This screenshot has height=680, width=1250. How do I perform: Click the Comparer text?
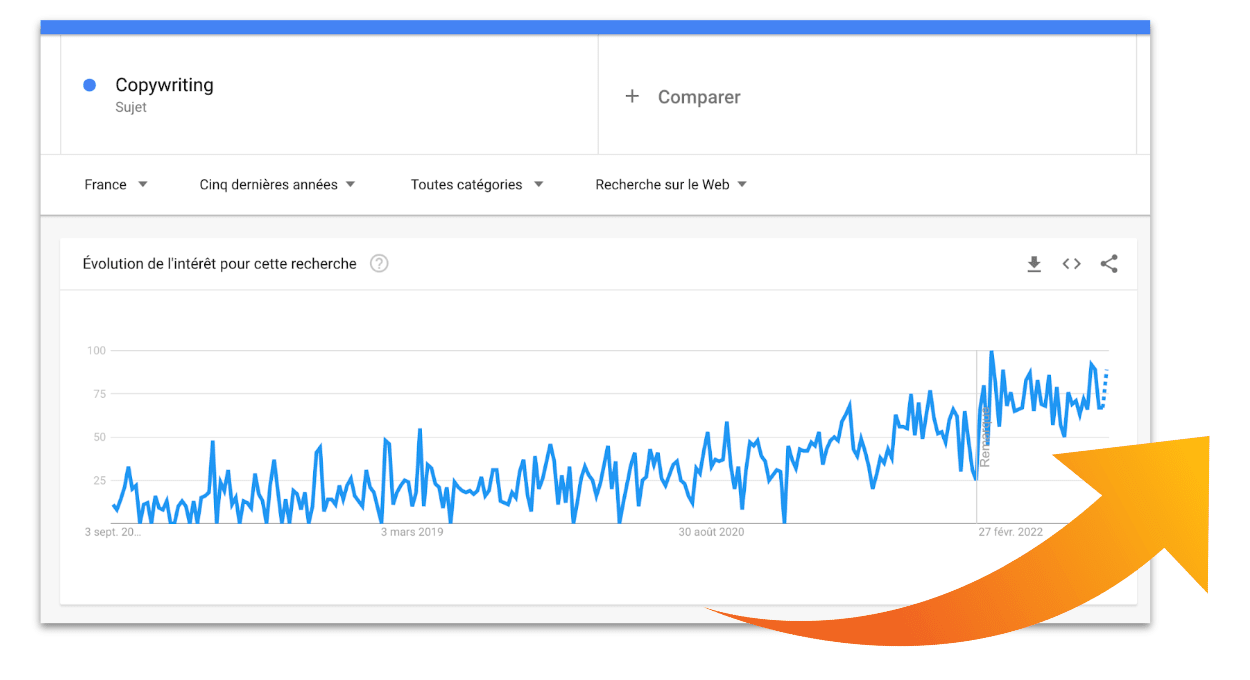click(x=699, y=98)
